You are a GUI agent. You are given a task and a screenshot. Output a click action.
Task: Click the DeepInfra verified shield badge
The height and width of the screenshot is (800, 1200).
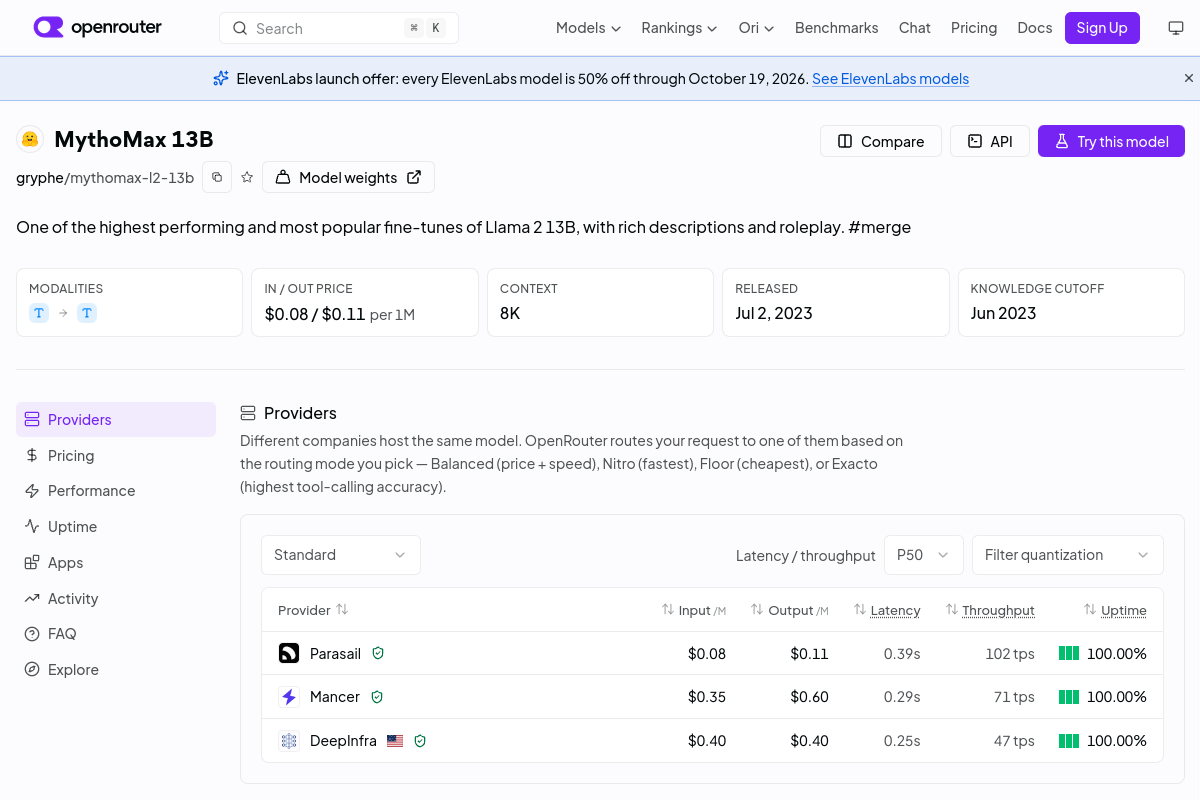[420, 741]
